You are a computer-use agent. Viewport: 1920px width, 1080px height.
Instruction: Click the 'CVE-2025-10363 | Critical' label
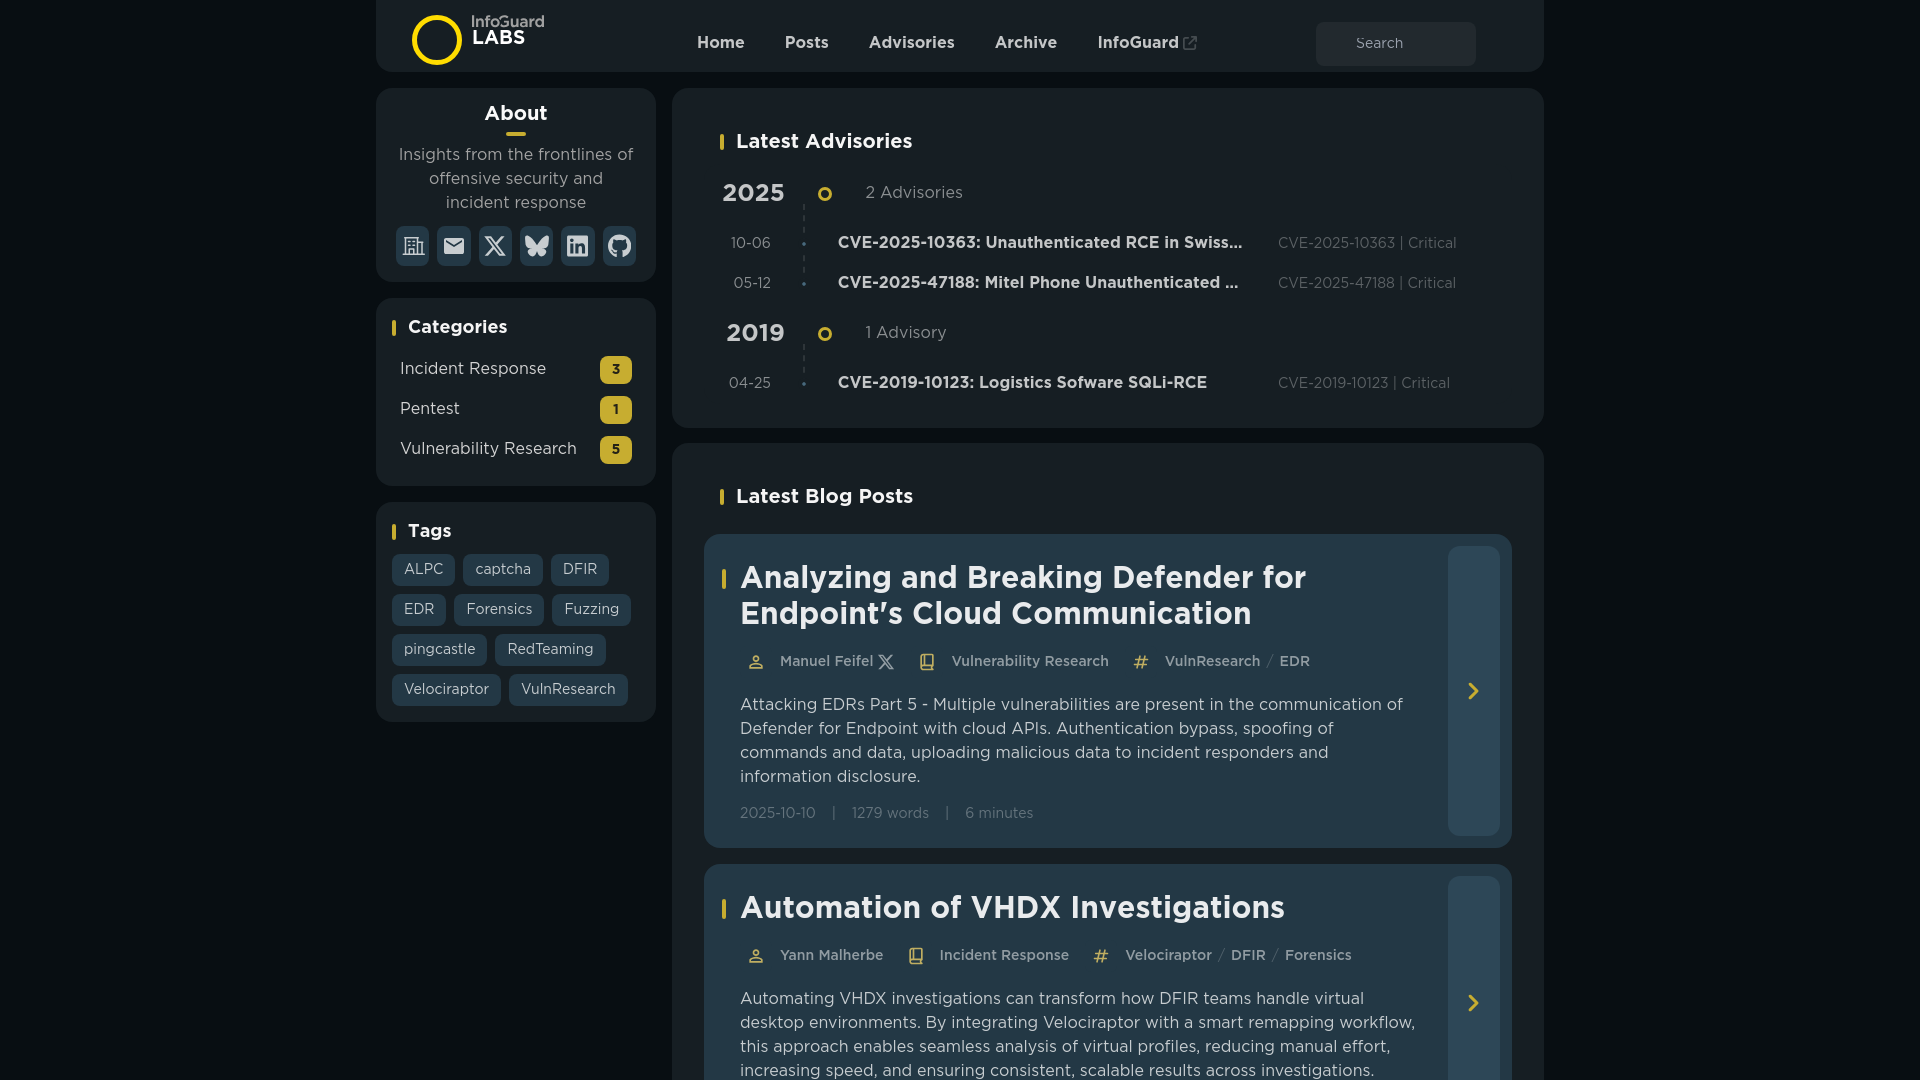tap(1367, 243)
